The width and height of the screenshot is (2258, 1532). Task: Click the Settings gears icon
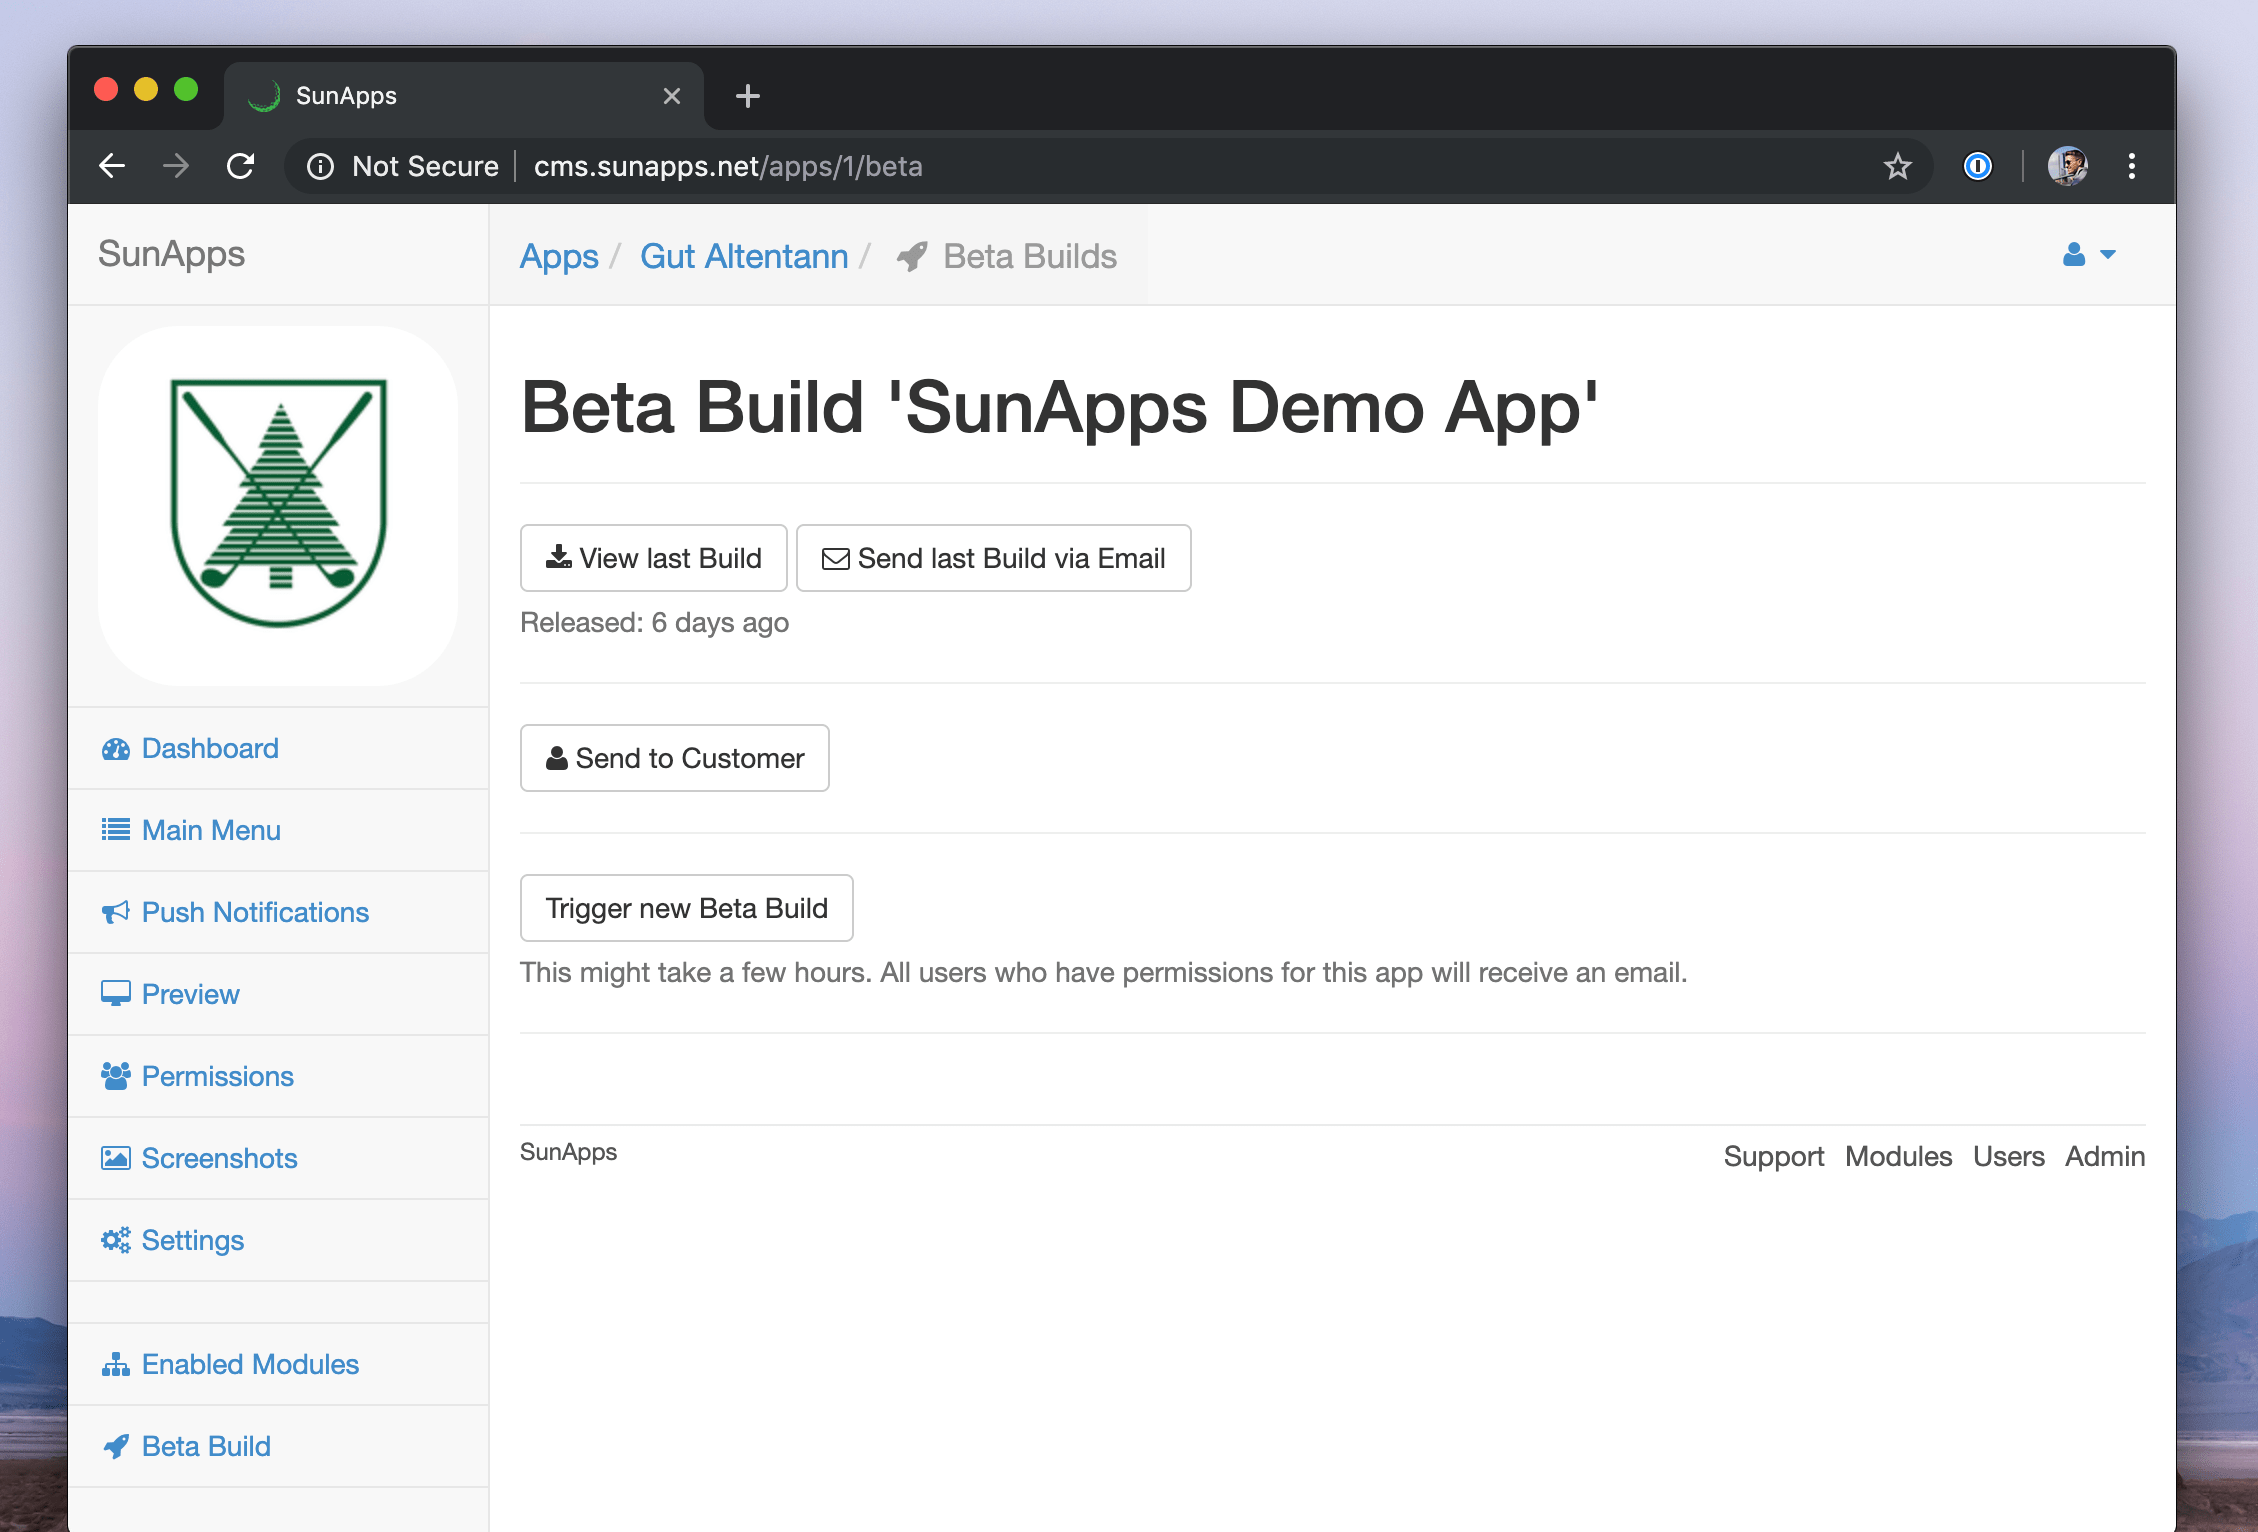(116, 1240)
